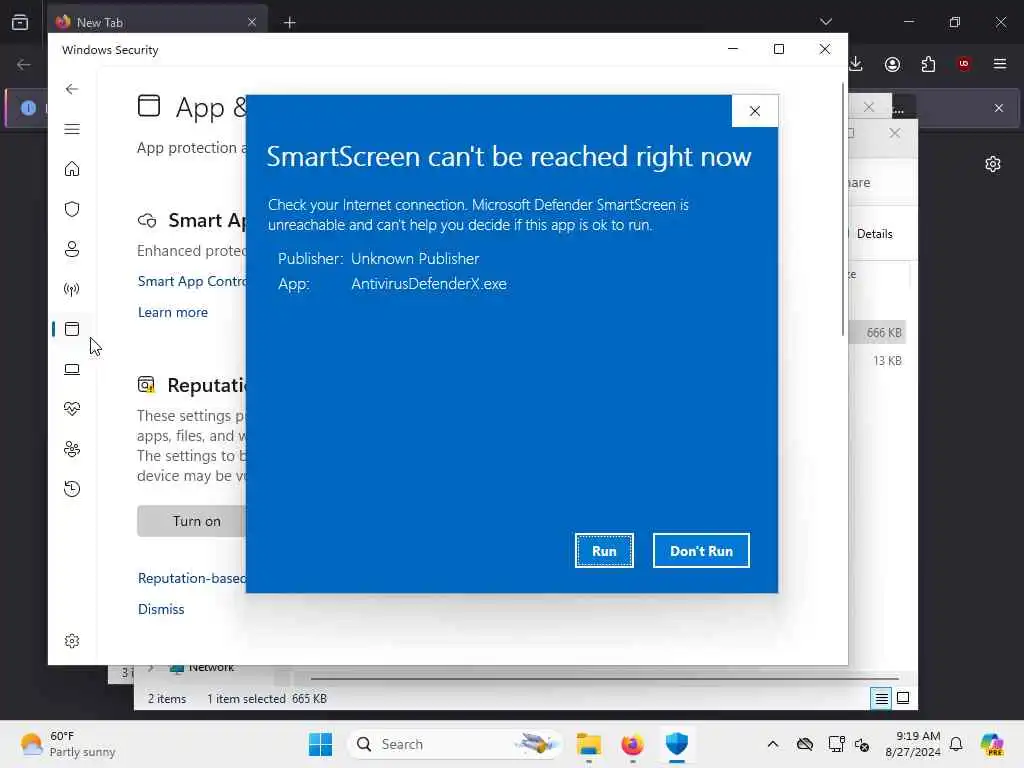Select the 666 KB file row
Viewport: 1024px width, 768px height.
point(878,332)
